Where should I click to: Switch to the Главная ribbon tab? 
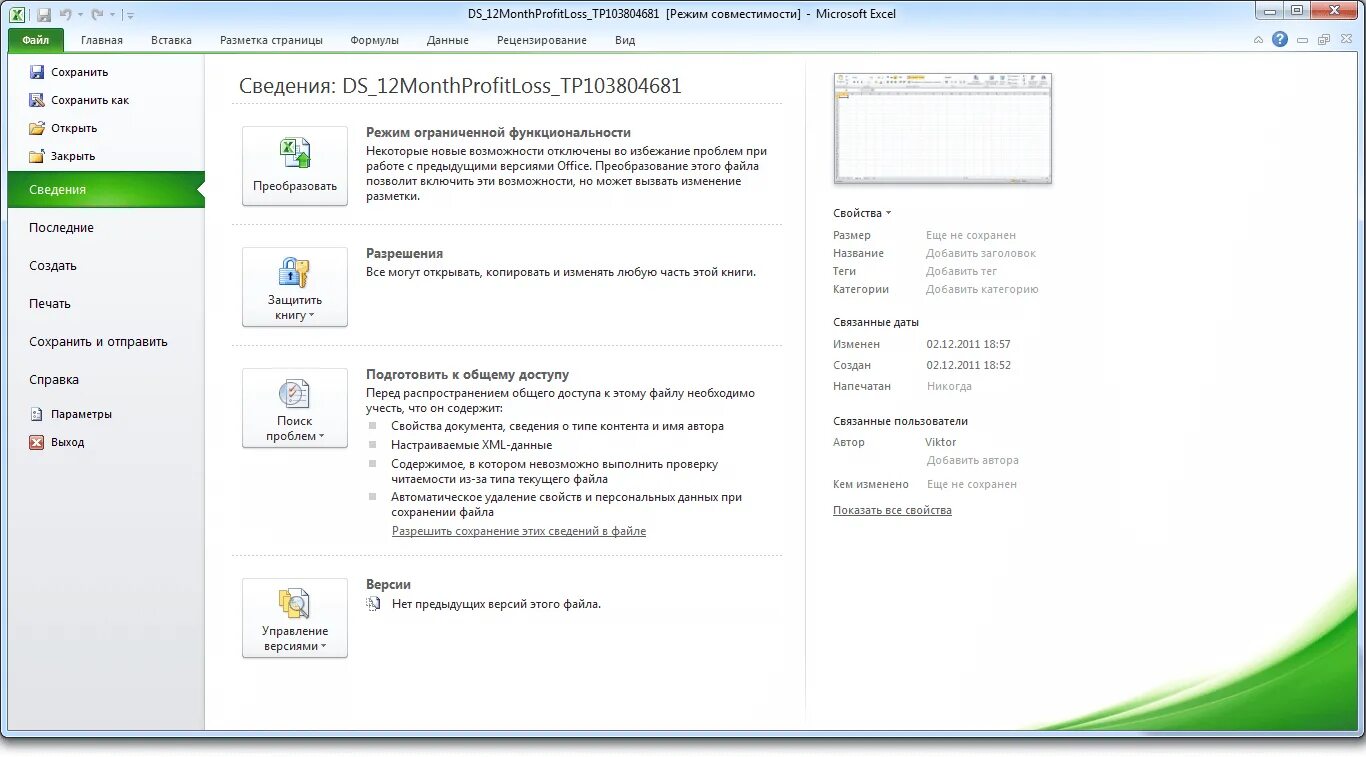[102, 40]
